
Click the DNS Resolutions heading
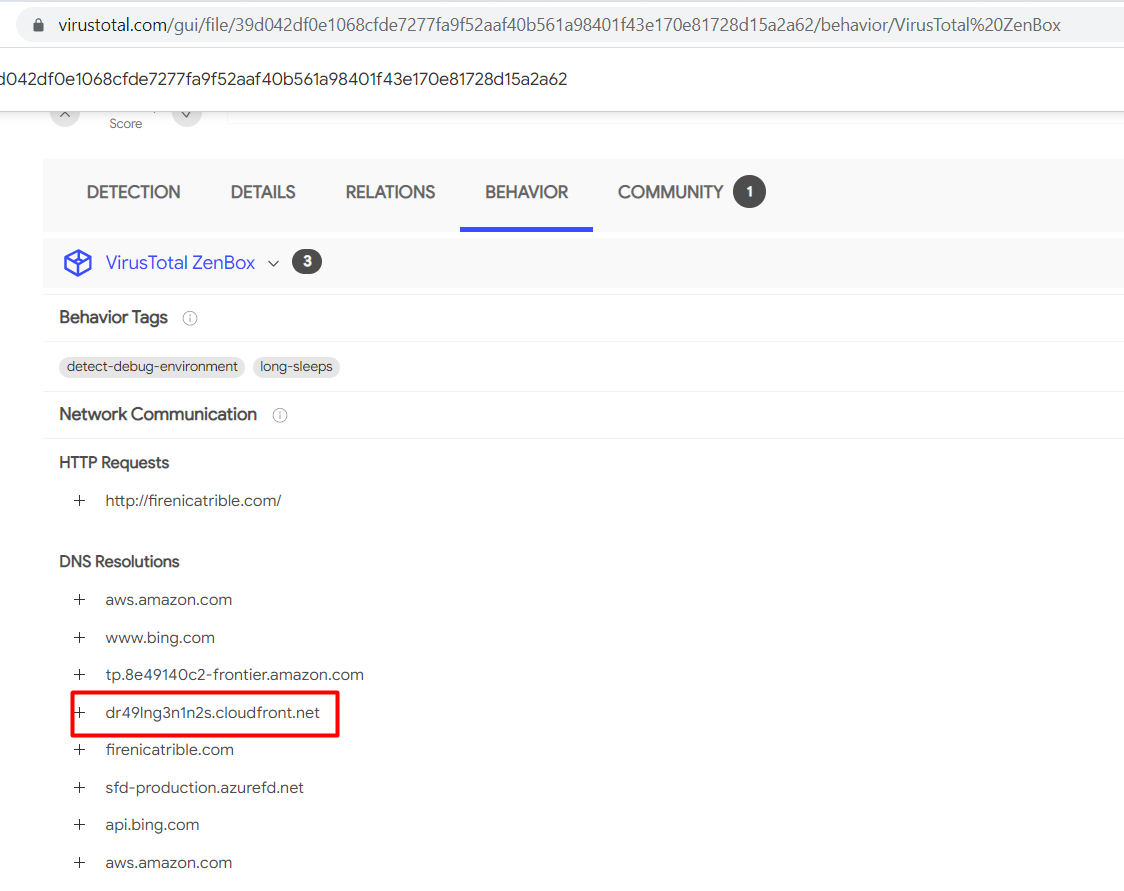[119, 561]
